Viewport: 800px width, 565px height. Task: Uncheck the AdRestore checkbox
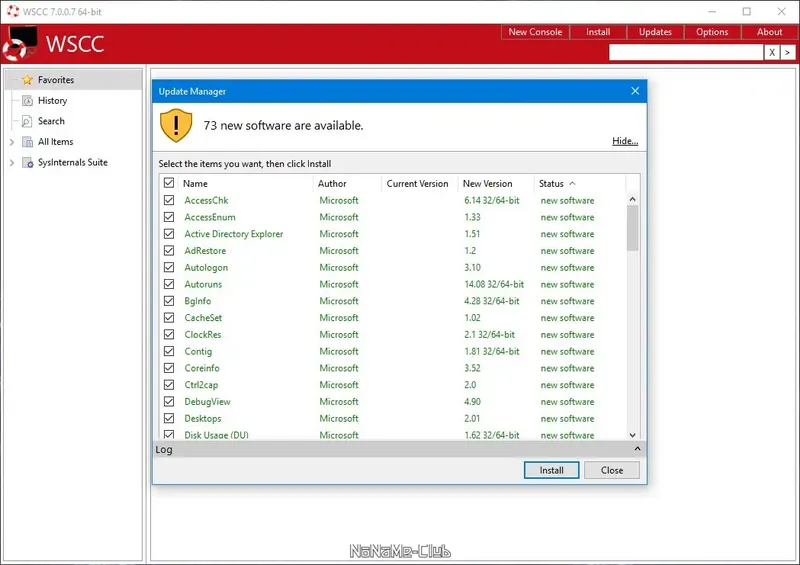(x=169, y=251)
